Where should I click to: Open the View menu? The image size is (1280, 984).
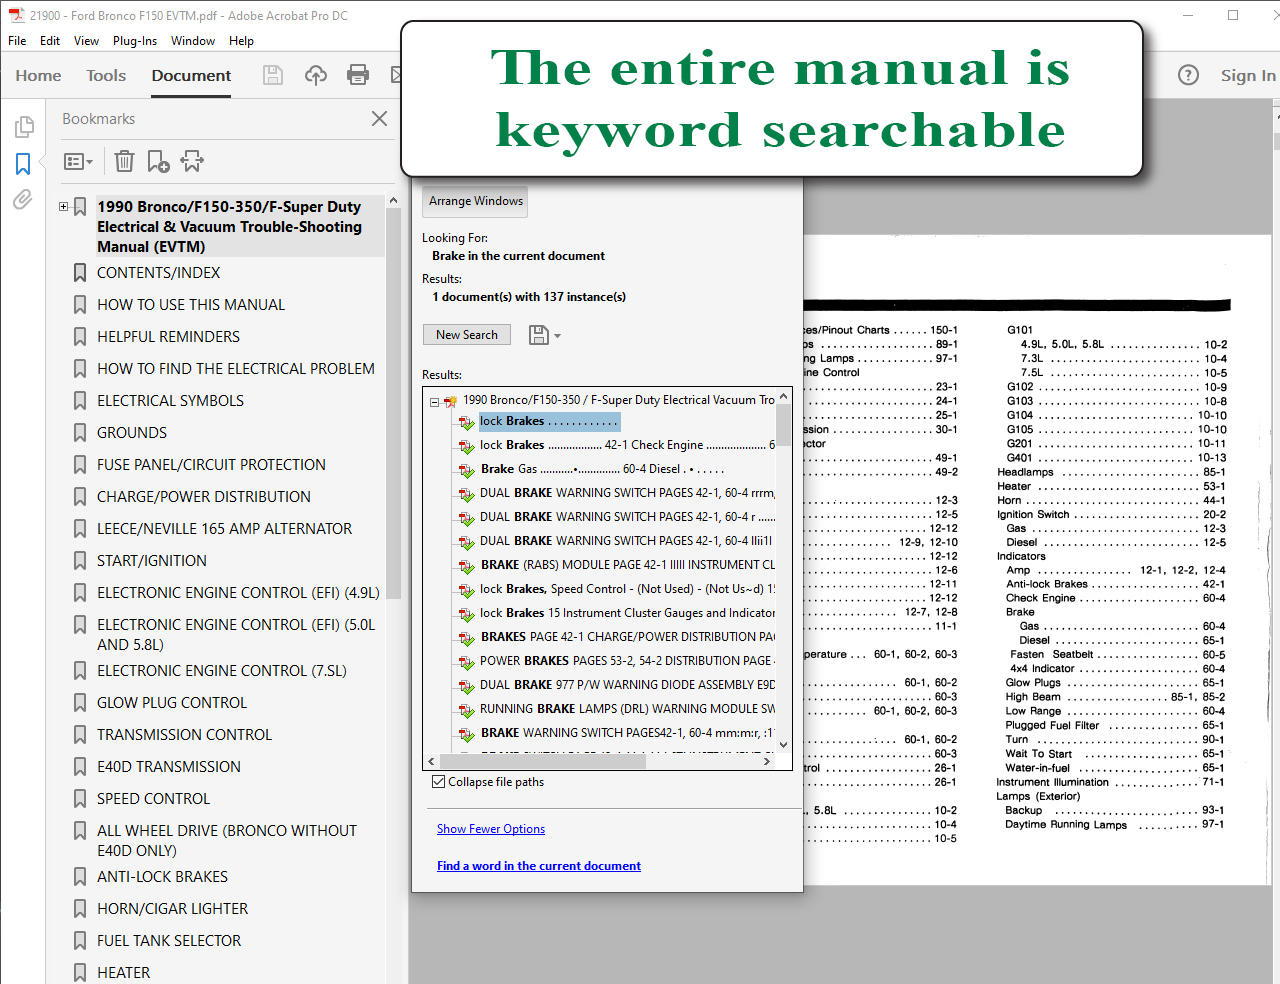point(86,41)
